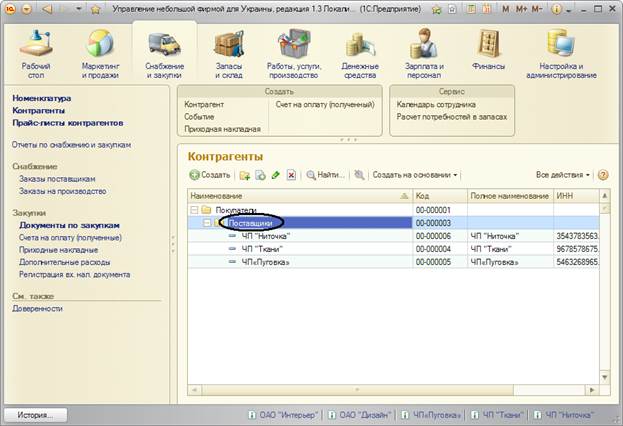This screenshot has height=426, width=623.
Task: Open the Все действия dropdown
Action: (563, 175)
